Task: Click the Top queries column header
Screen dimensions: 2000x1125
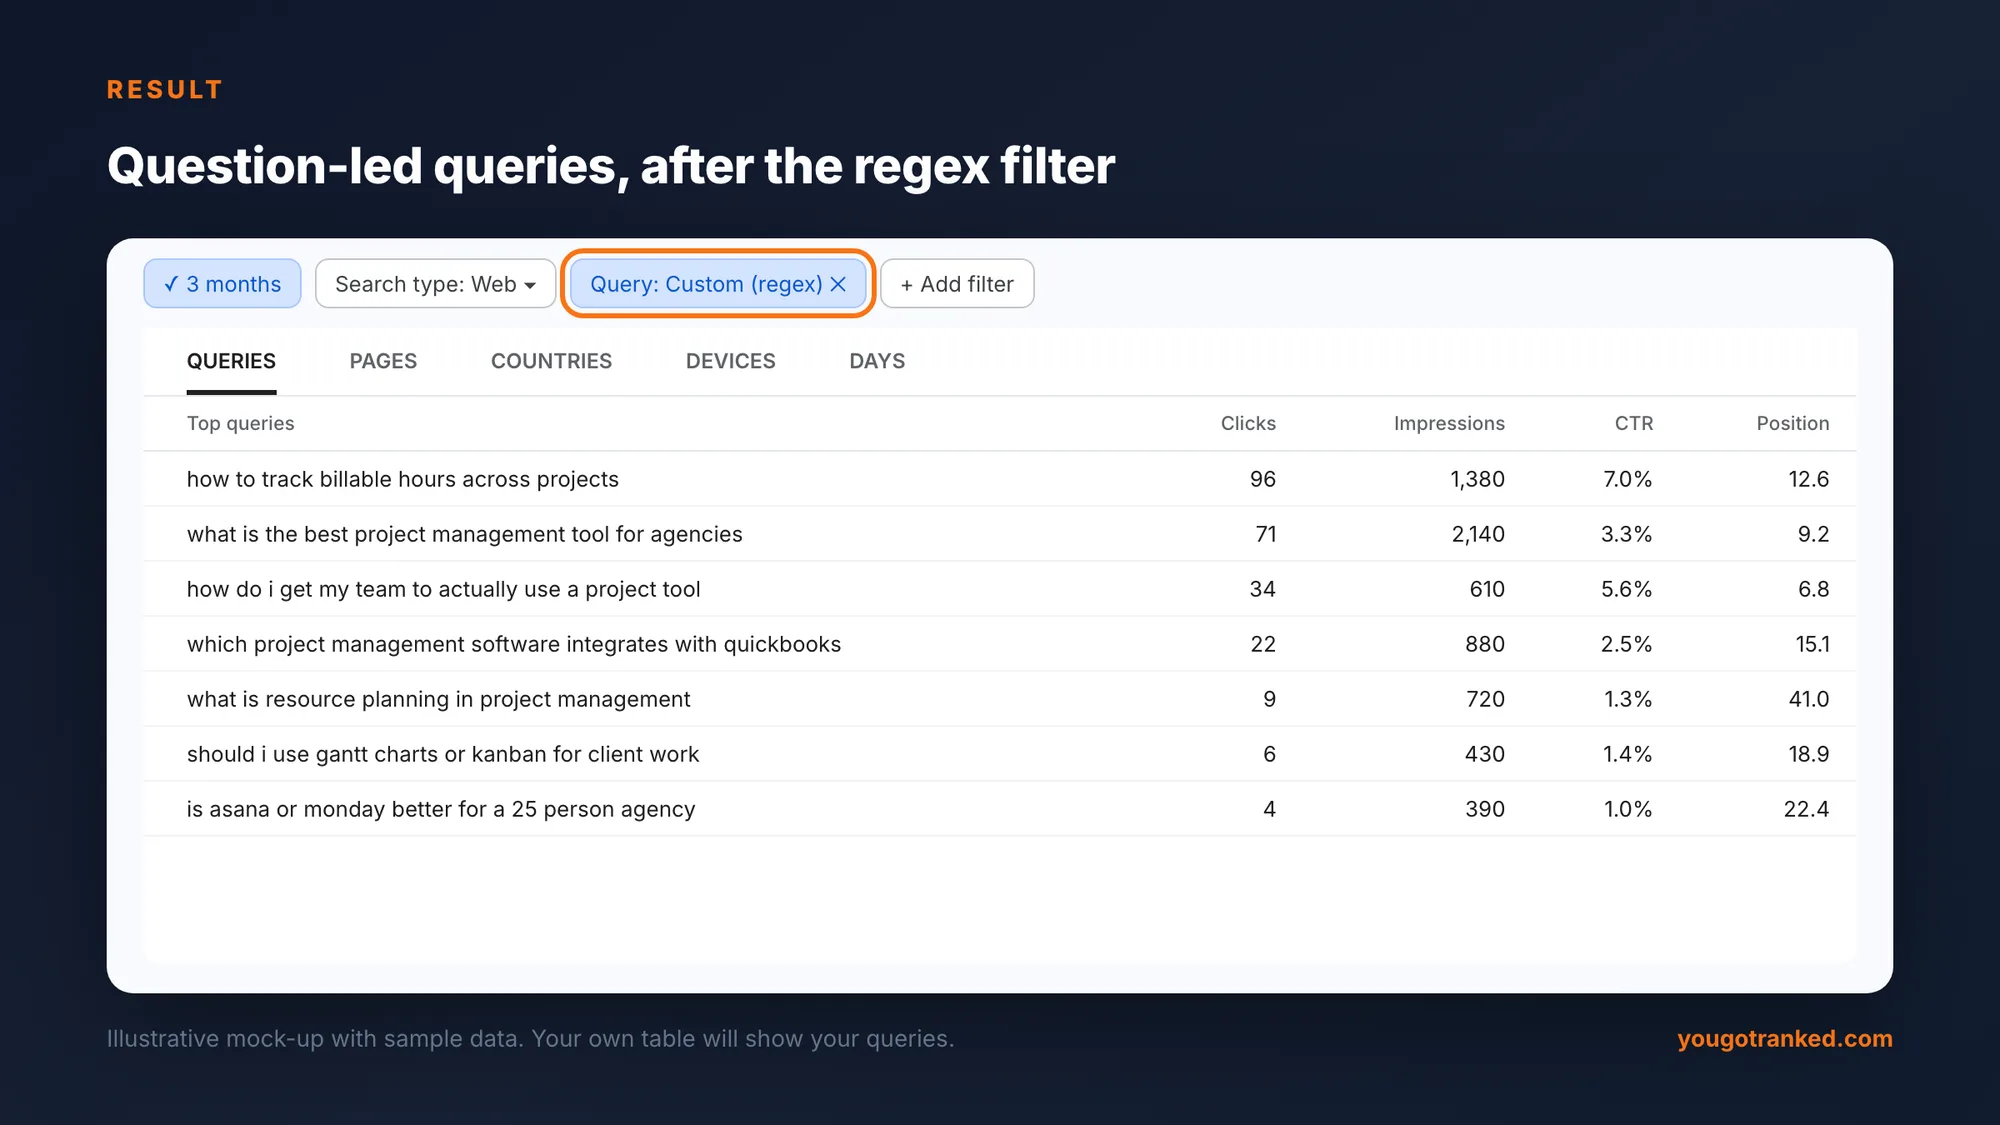Action: point(240,423)
